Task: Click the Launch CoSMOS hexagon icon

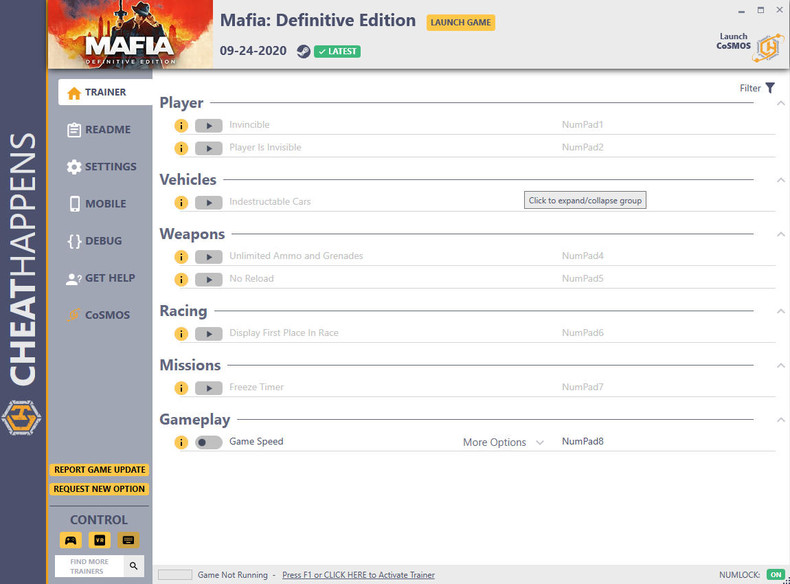Action: [768, 48]
